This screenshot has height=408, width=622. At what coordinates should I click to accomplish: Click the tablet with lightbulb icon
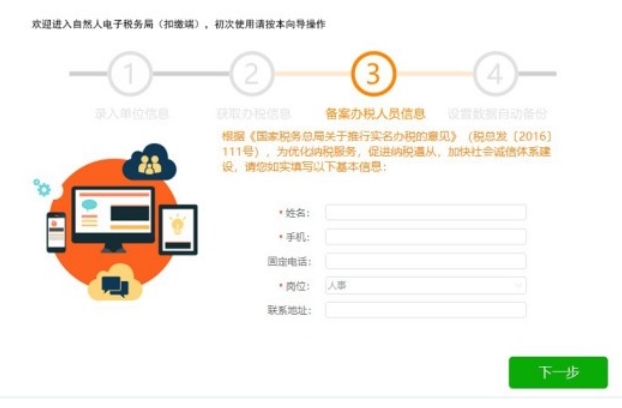pyautogui.click(x=178, y=230)
